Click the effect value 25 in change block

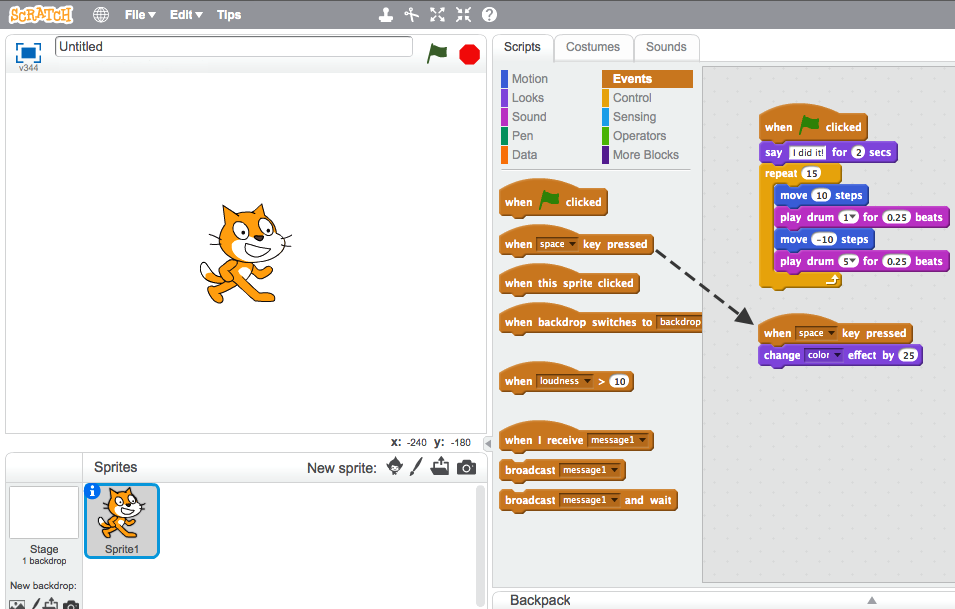pos(909,355)
